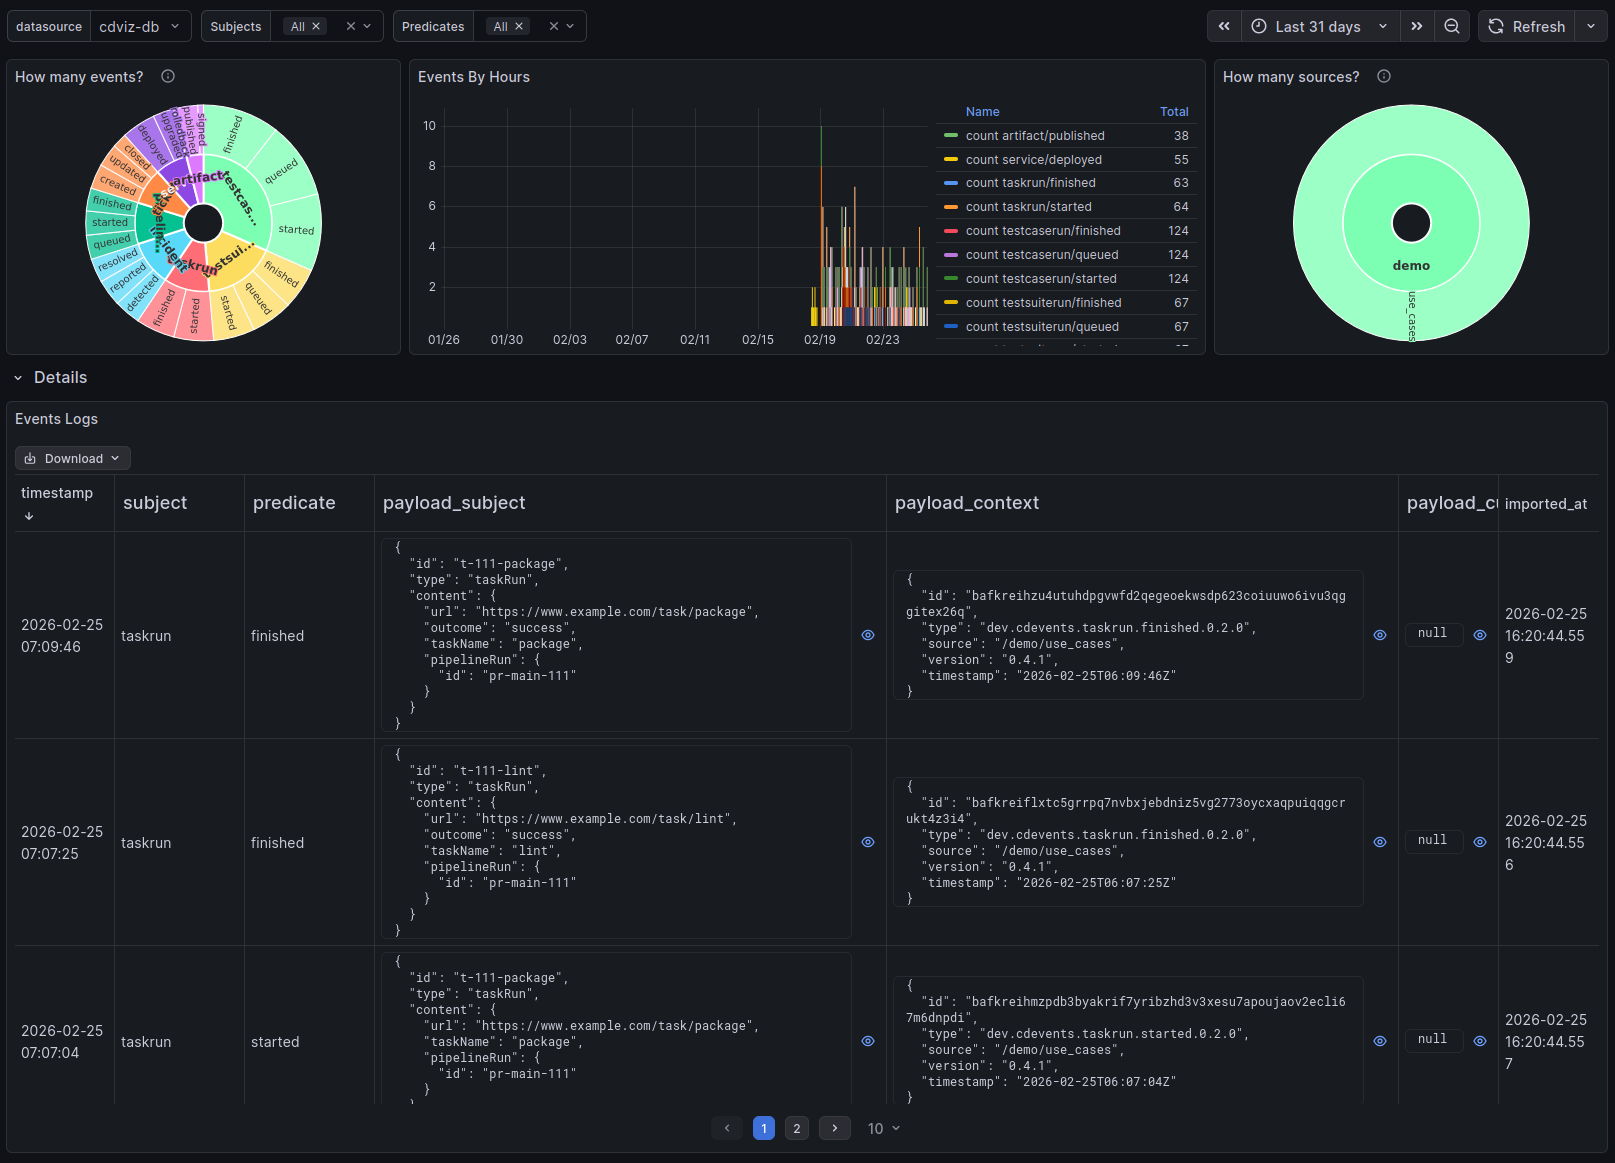Click the demo segment in sources chart
1615x1163 pixels.
tap(1411, 265)
